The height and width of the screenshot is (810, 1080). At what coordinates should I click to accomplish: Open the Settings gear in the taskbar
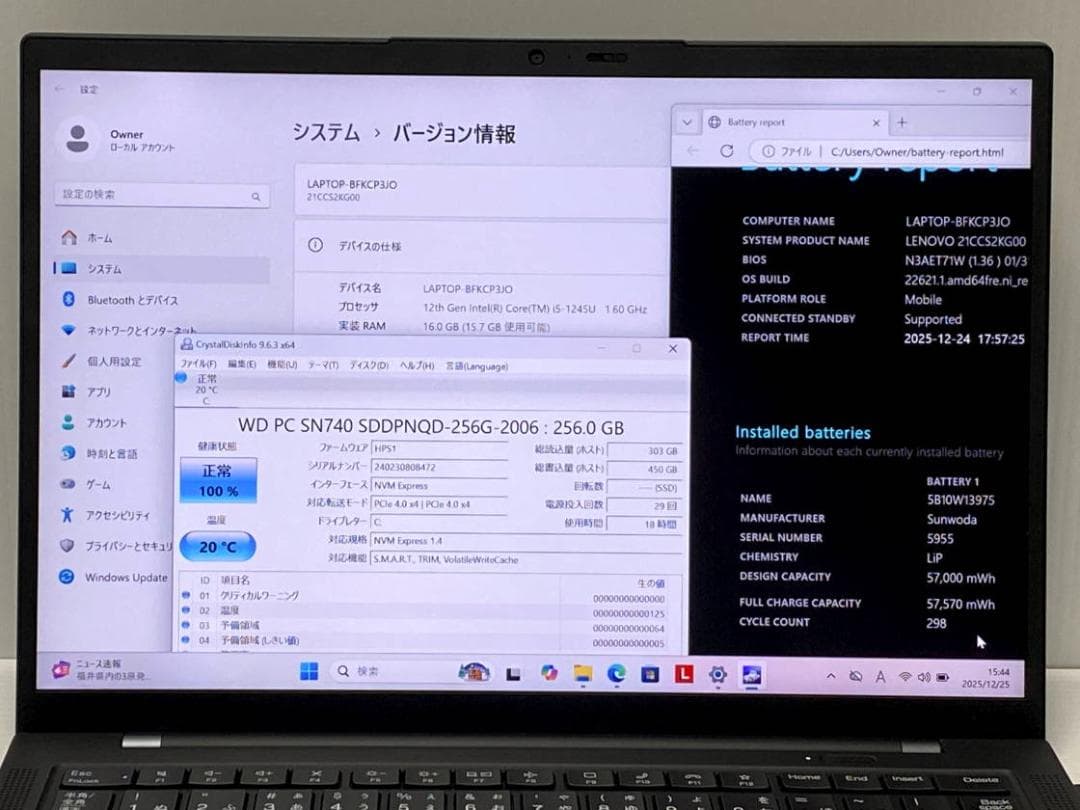717,676
